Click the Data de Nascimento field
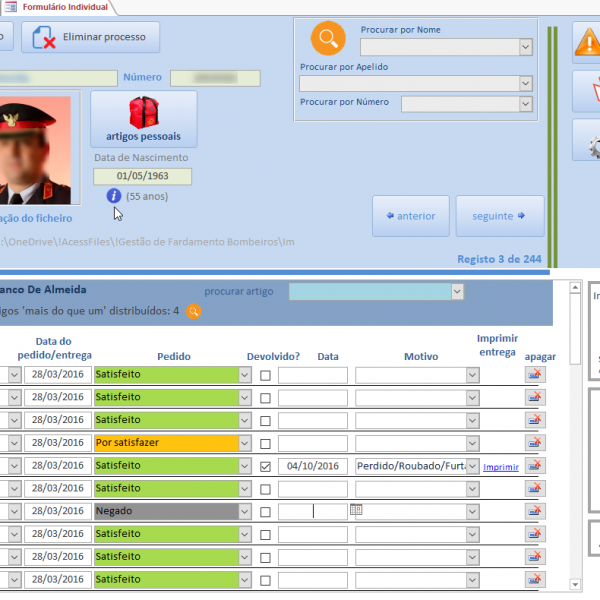Image resolution: width=600 pixels, height=600 pixels. point(143,176)
